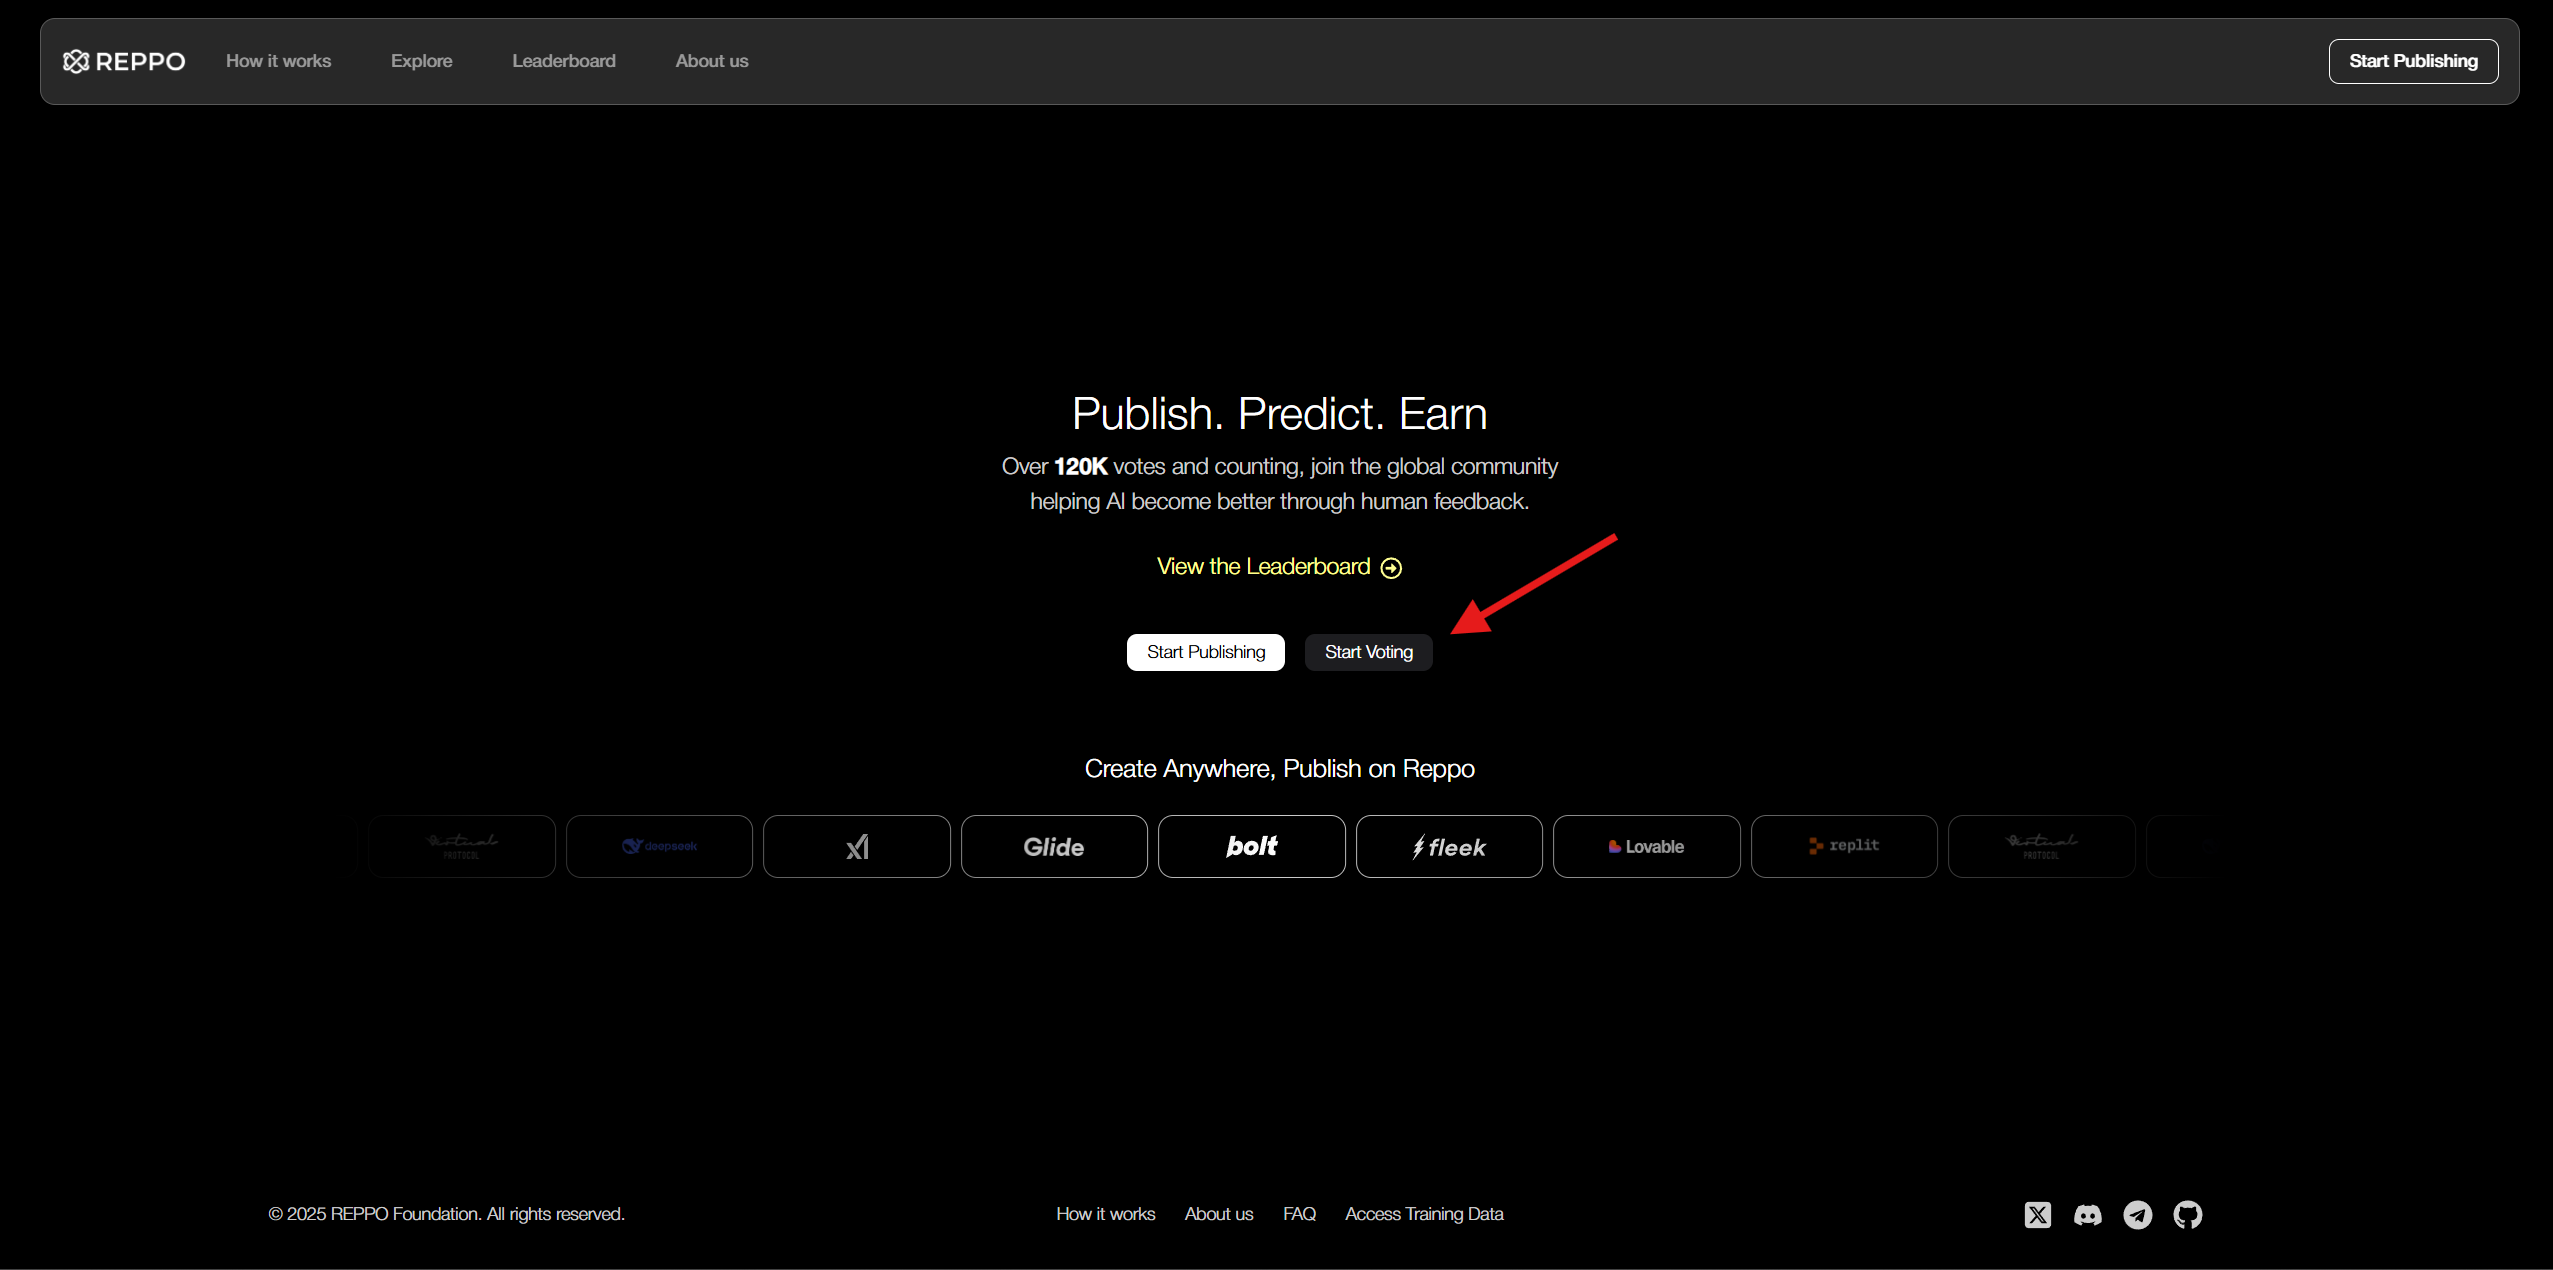Image resolution: width=2553 pixels, height=1270 pixels.
Task: Open the Telegram social icon
Action: [2137, 1214]
